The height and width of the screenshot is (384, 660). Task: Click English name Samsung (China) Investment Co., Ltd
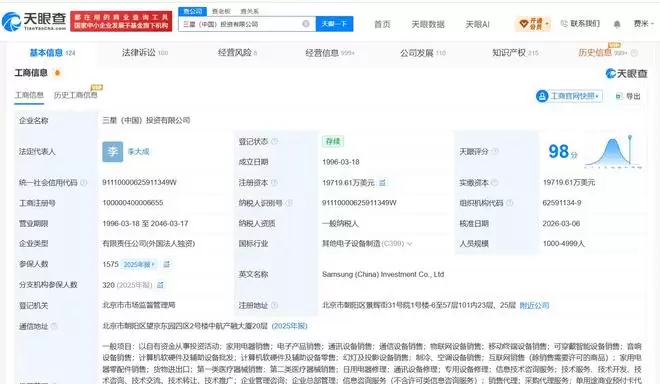(383, 275)
